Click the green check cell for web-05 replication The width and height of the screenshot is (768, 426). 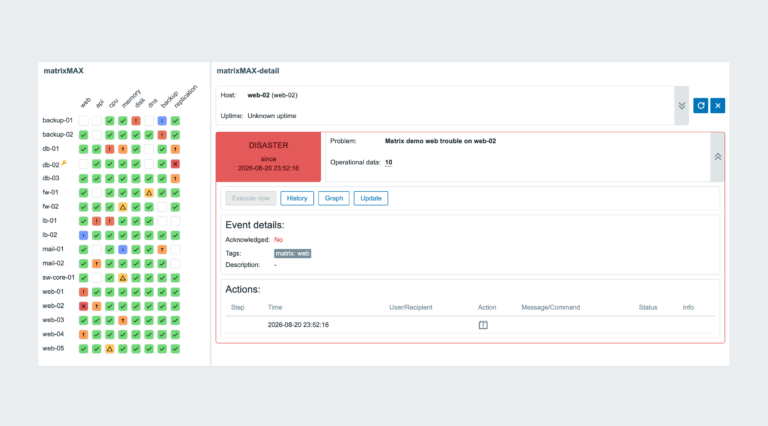tap(175, 349)
